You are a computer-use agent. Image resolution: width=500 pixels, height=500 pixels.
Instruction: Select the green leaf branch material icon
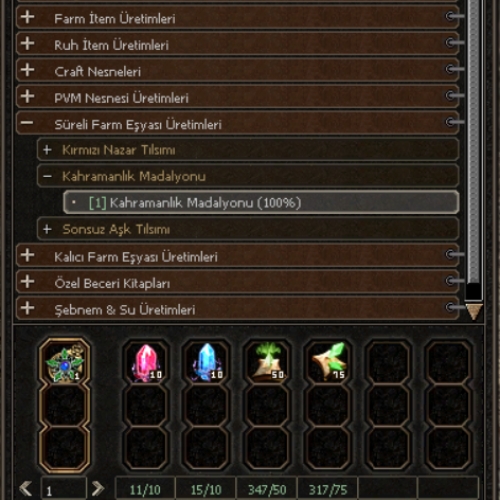328,363
